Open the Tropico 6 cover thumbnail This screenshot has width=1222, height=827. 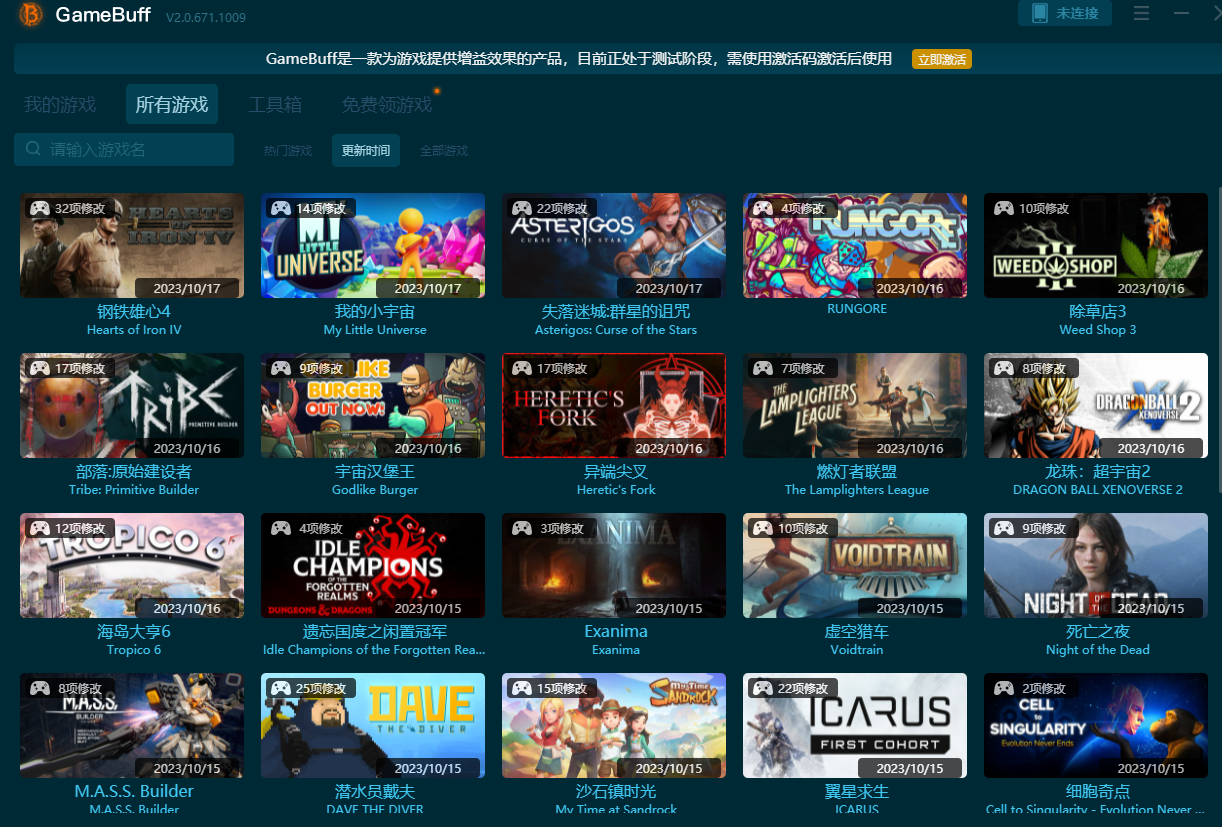(x=132, y=566)
